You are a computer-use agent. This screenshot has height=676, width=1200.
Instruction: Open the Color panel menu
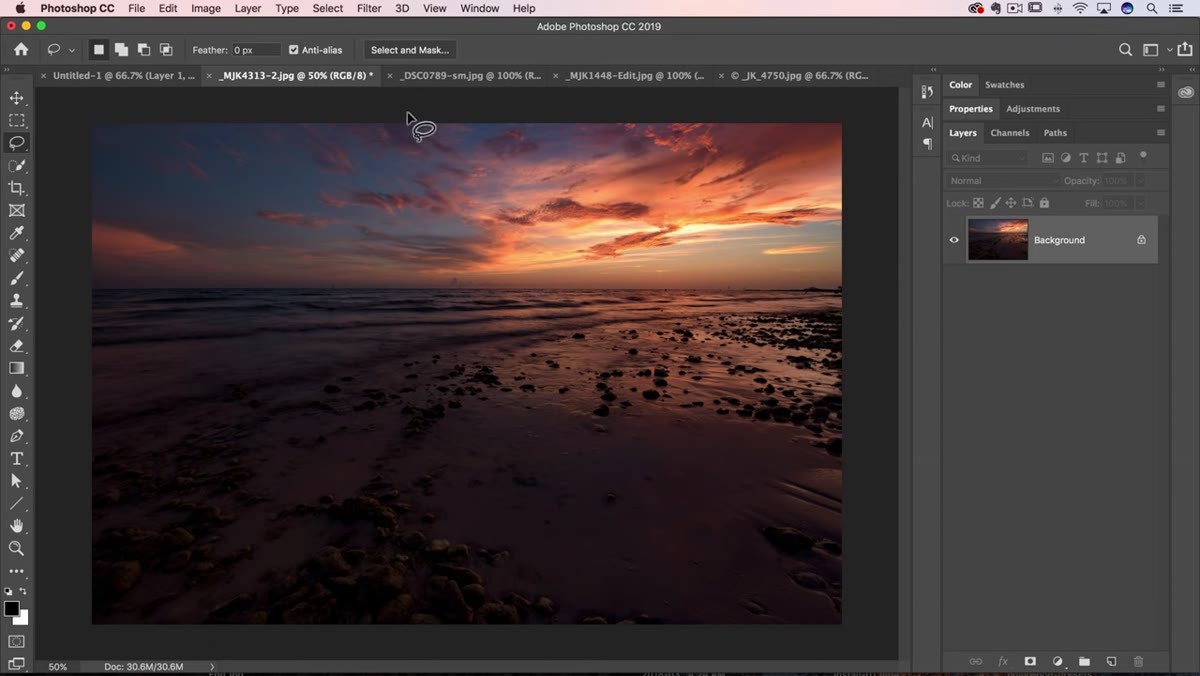tap(1161, 85)
